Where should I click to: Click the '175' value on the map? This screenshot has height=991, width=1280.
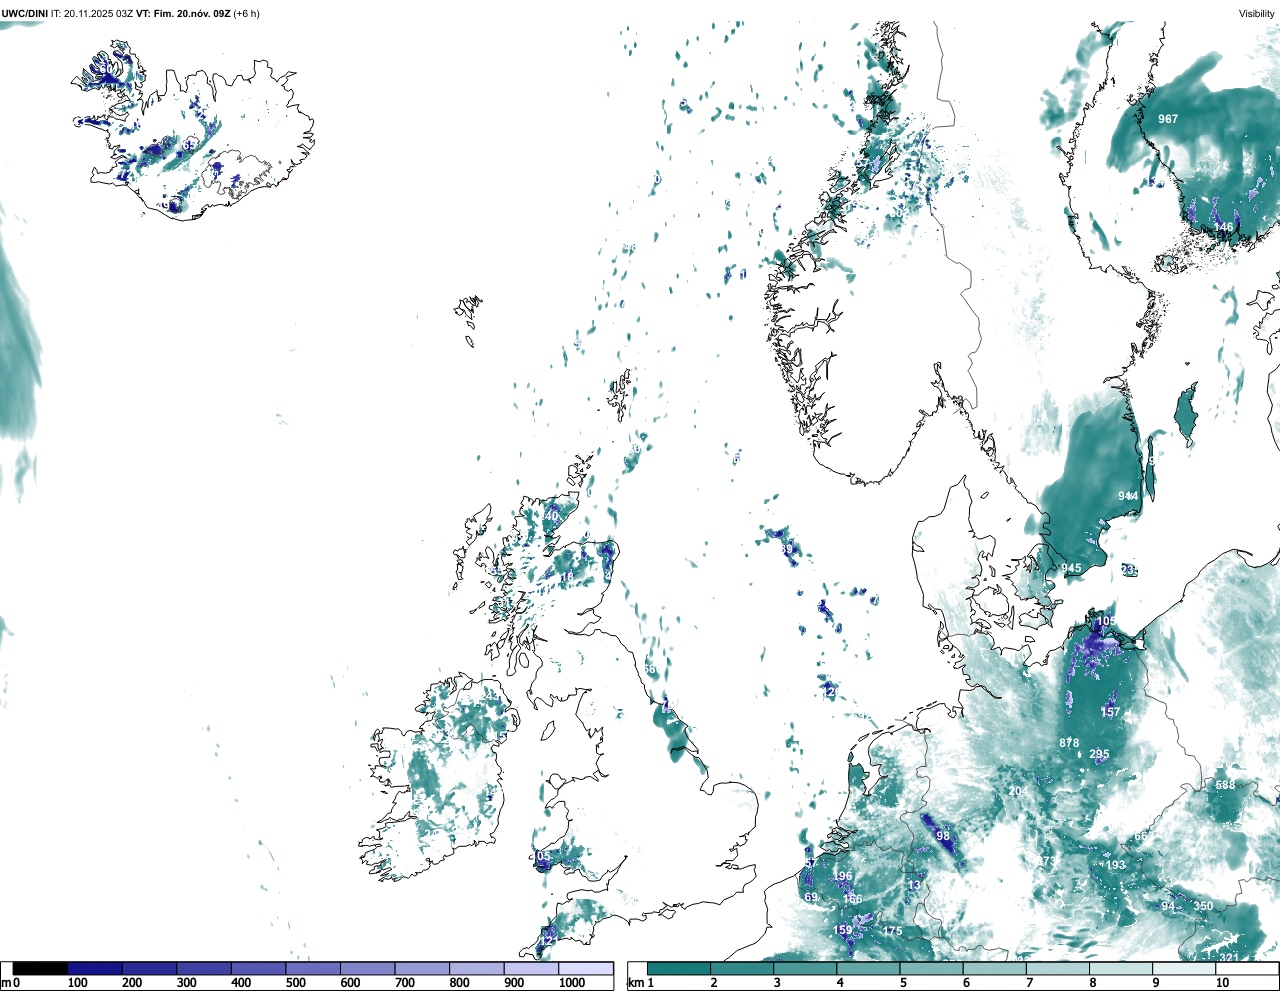[x=892, y=931]
